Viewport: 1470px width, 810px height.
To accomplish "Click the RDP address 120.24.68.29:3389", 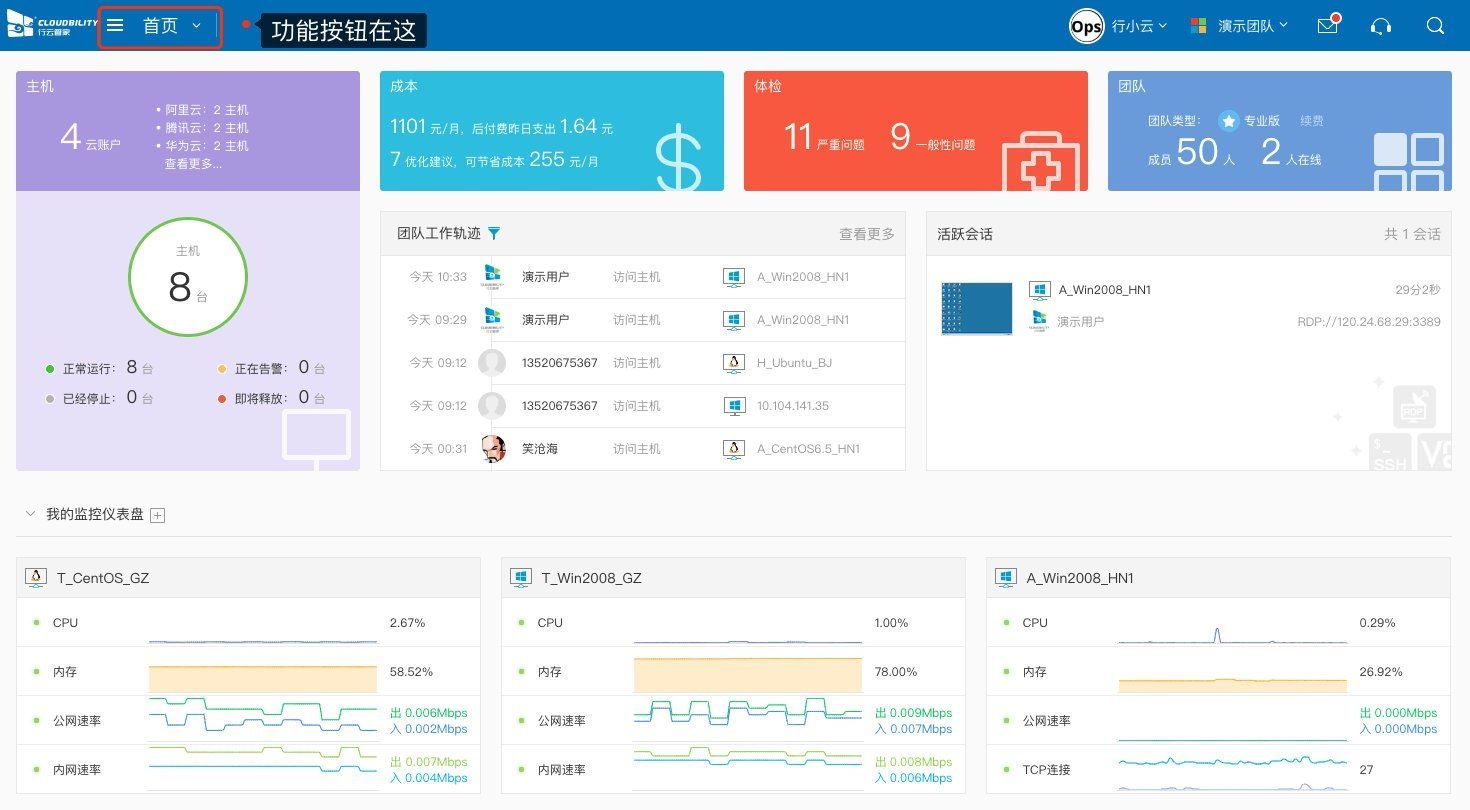I will [x=1369, y=322].
